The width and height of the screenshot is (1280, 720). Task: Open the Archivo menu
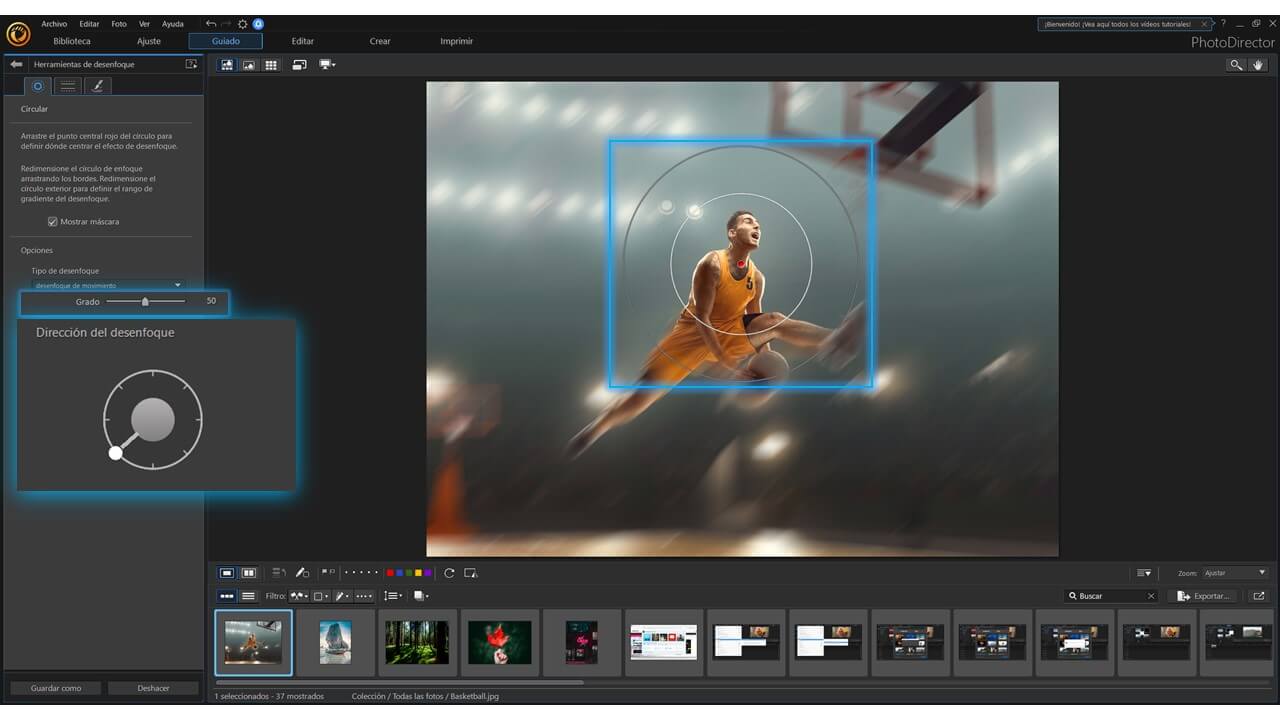[x=54, y=24]
